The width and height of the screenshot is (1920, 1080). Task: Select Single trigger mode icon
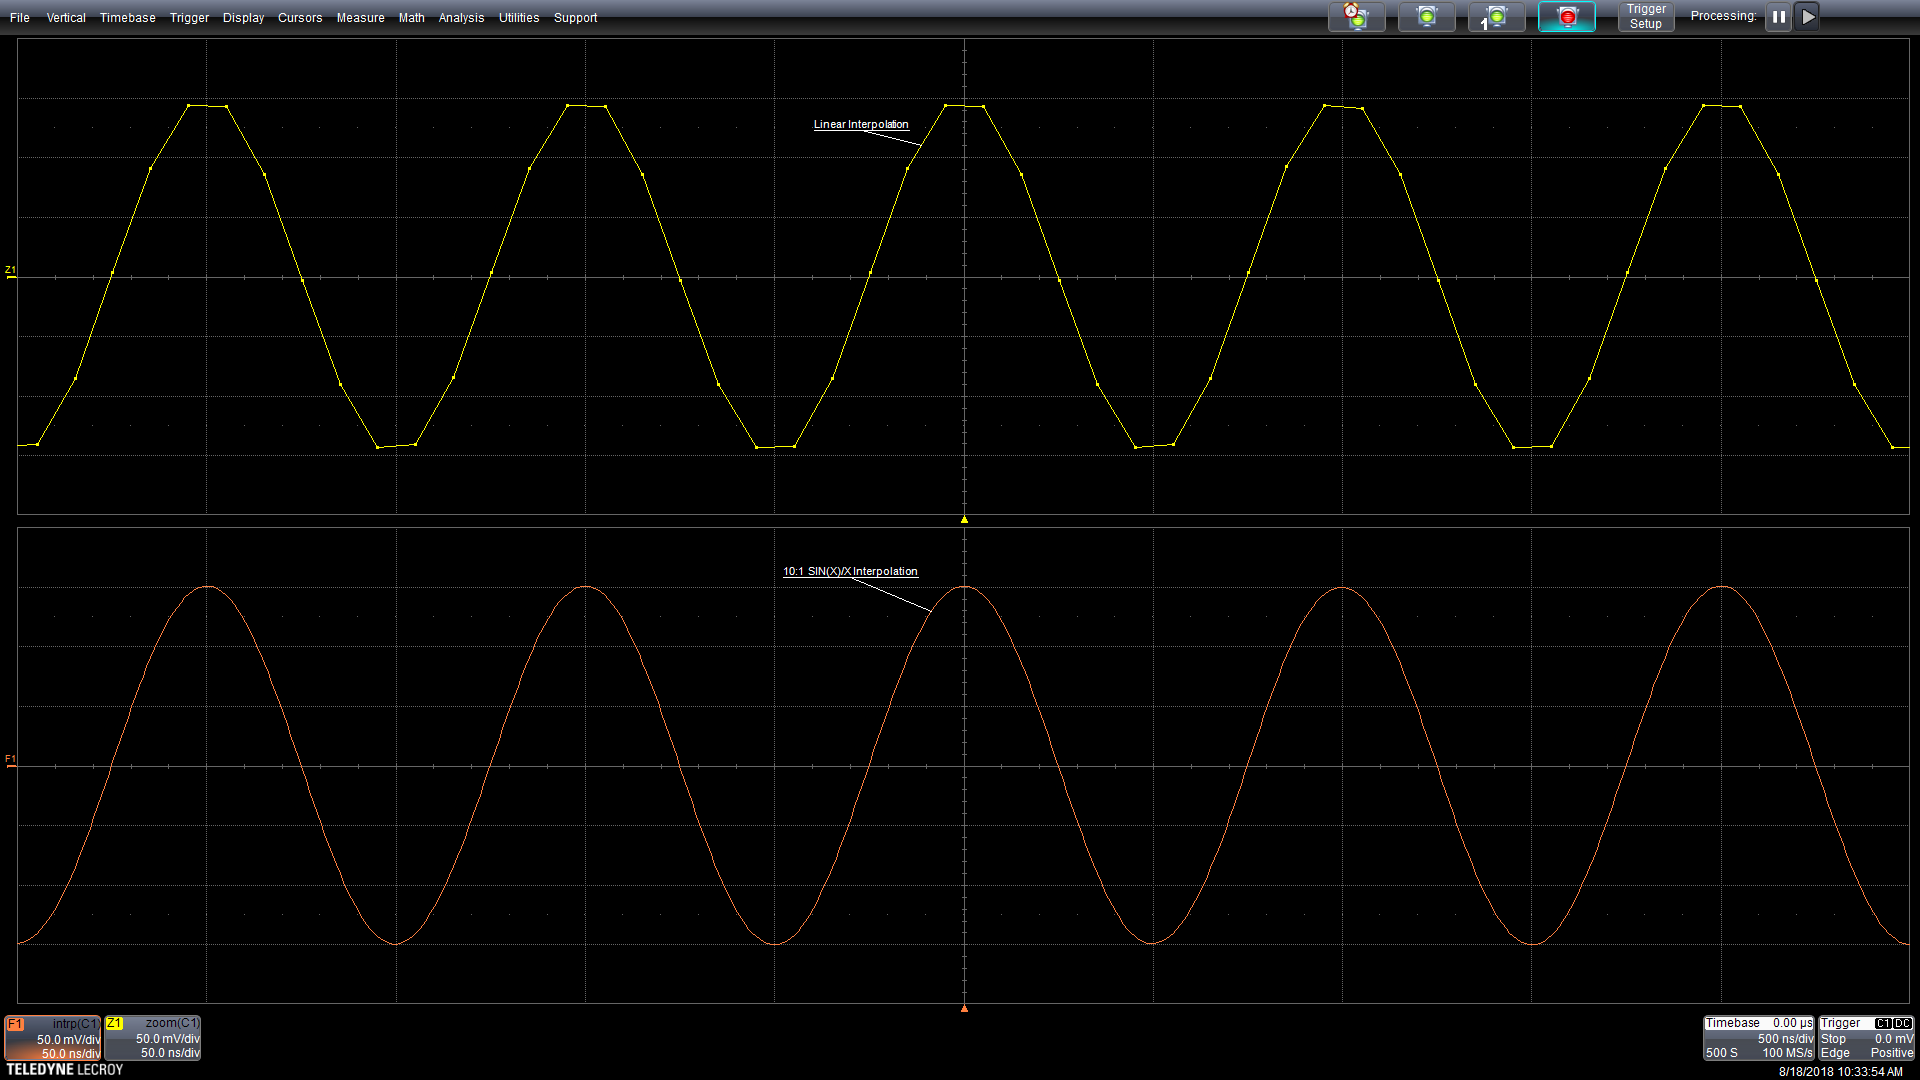(x=1496, y=17)
